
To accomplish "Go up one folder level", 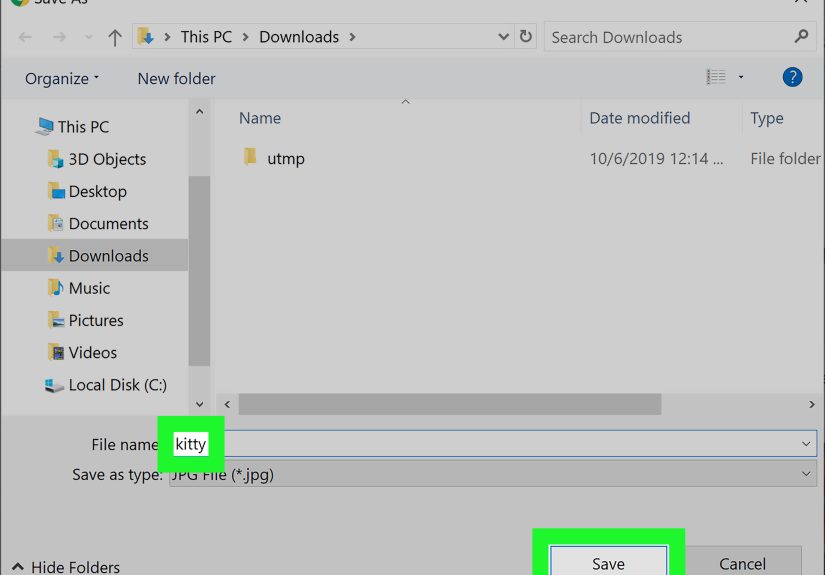I will click(115, 37).
